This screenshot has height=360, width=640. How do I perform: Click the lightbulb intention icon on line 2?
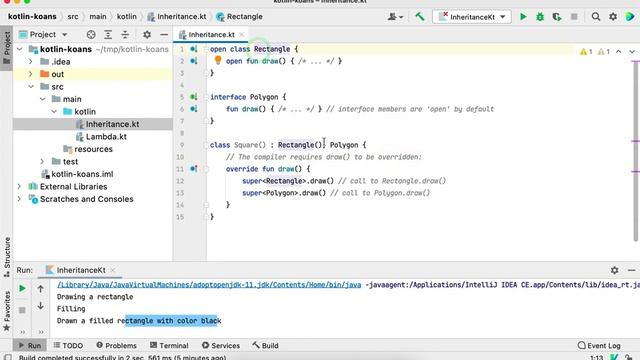point(218,60)
